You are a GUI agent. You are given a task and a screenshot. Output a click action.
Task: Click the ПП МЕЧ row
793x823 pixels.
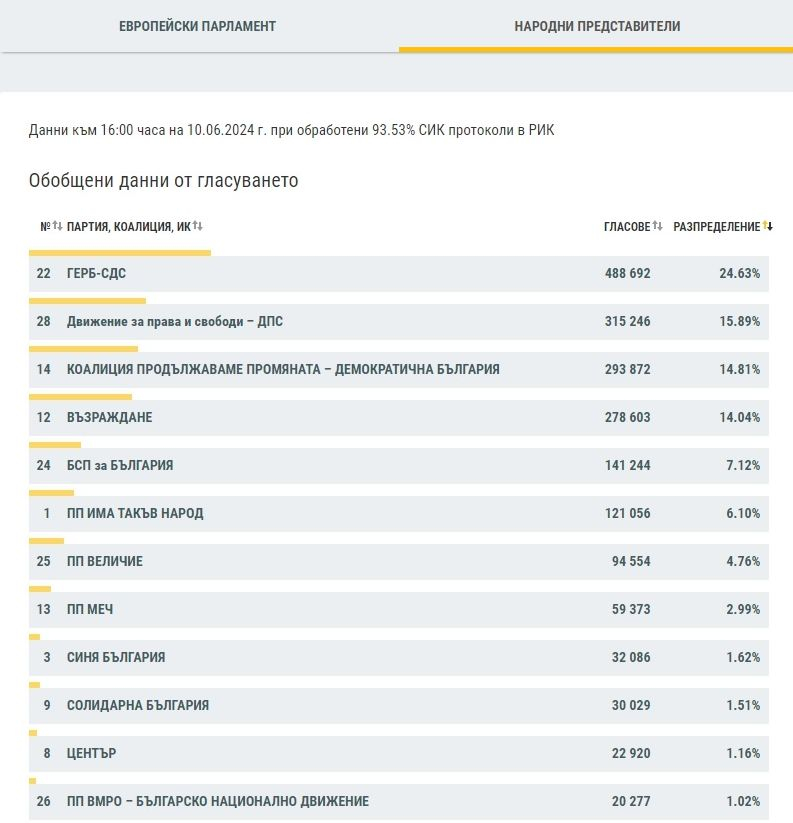click(x=399, y=609)
